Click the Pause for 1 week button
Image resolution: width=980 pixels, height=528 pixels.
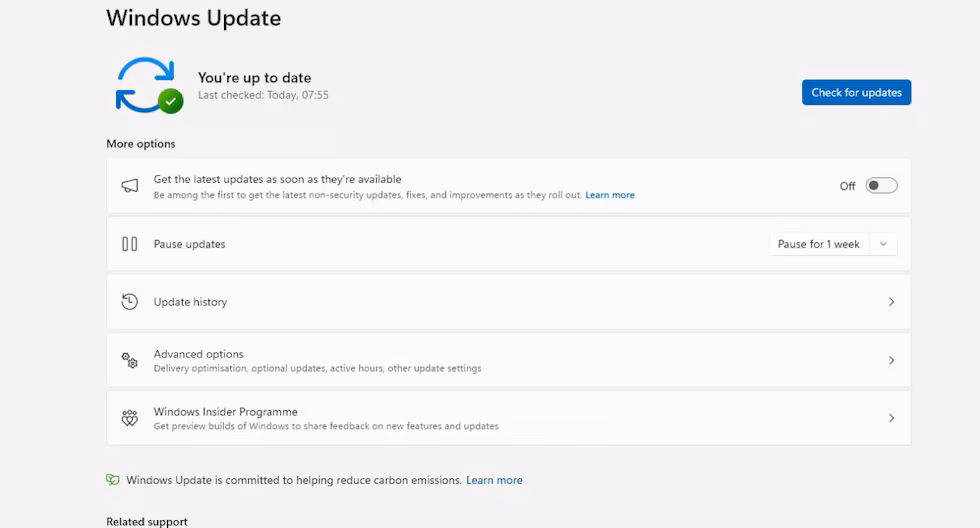tap(818, 244)
